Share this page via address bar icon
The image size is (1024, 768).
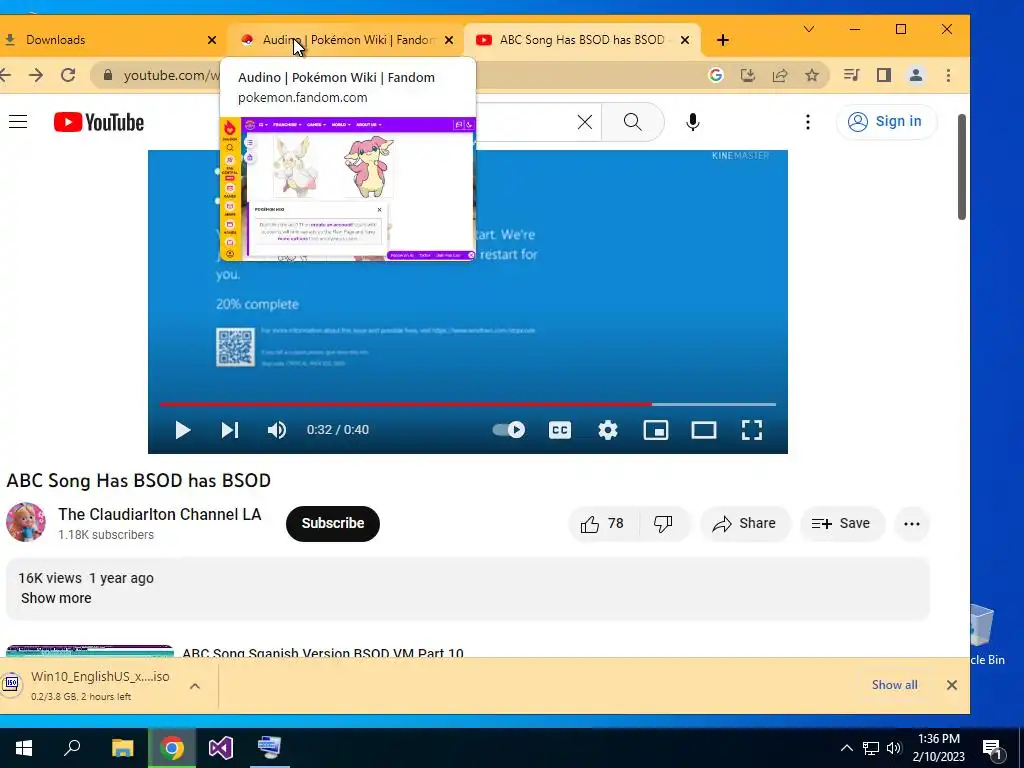click(780, 75)
